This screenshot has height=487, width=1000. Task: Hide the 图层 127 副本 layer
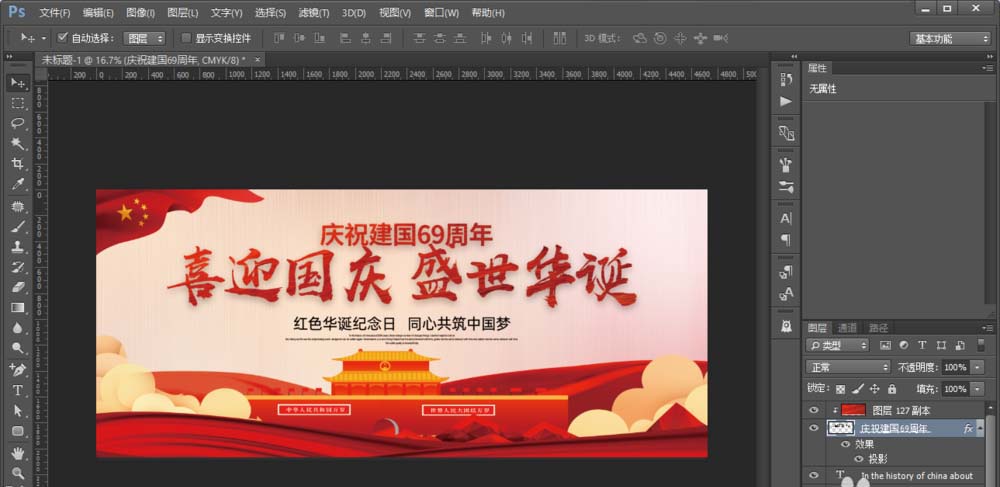813,410
